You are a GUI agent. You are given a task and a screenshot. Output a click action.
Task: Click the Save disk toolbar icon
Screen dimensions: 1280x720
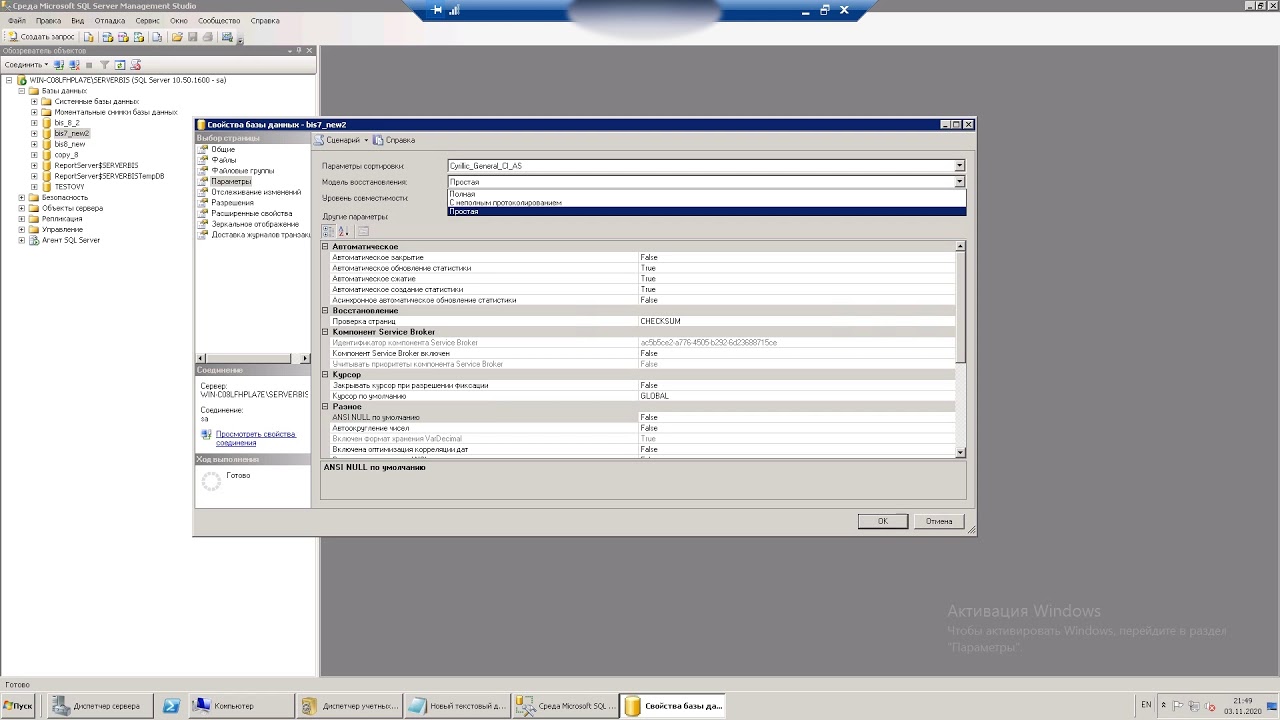click(x=192, y=37)
